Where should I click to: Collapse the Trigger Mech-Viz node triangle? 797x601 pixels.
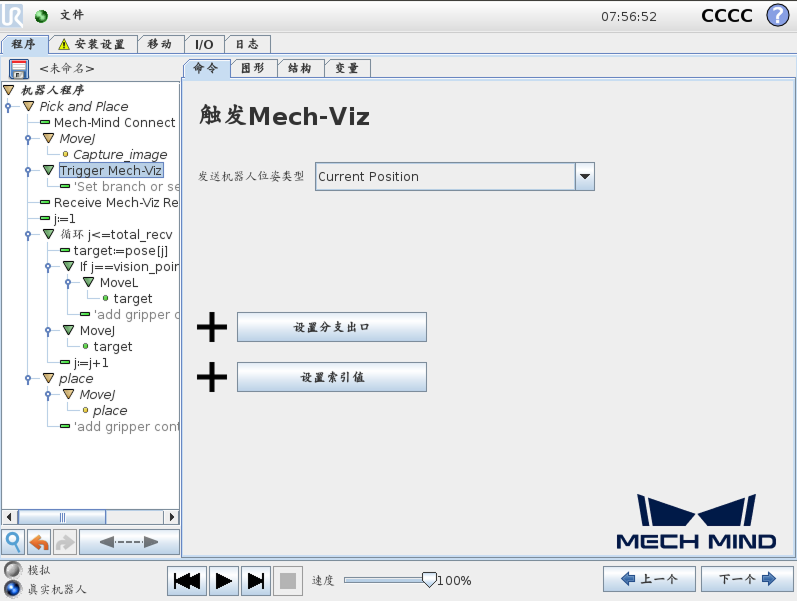pos(48,170)
